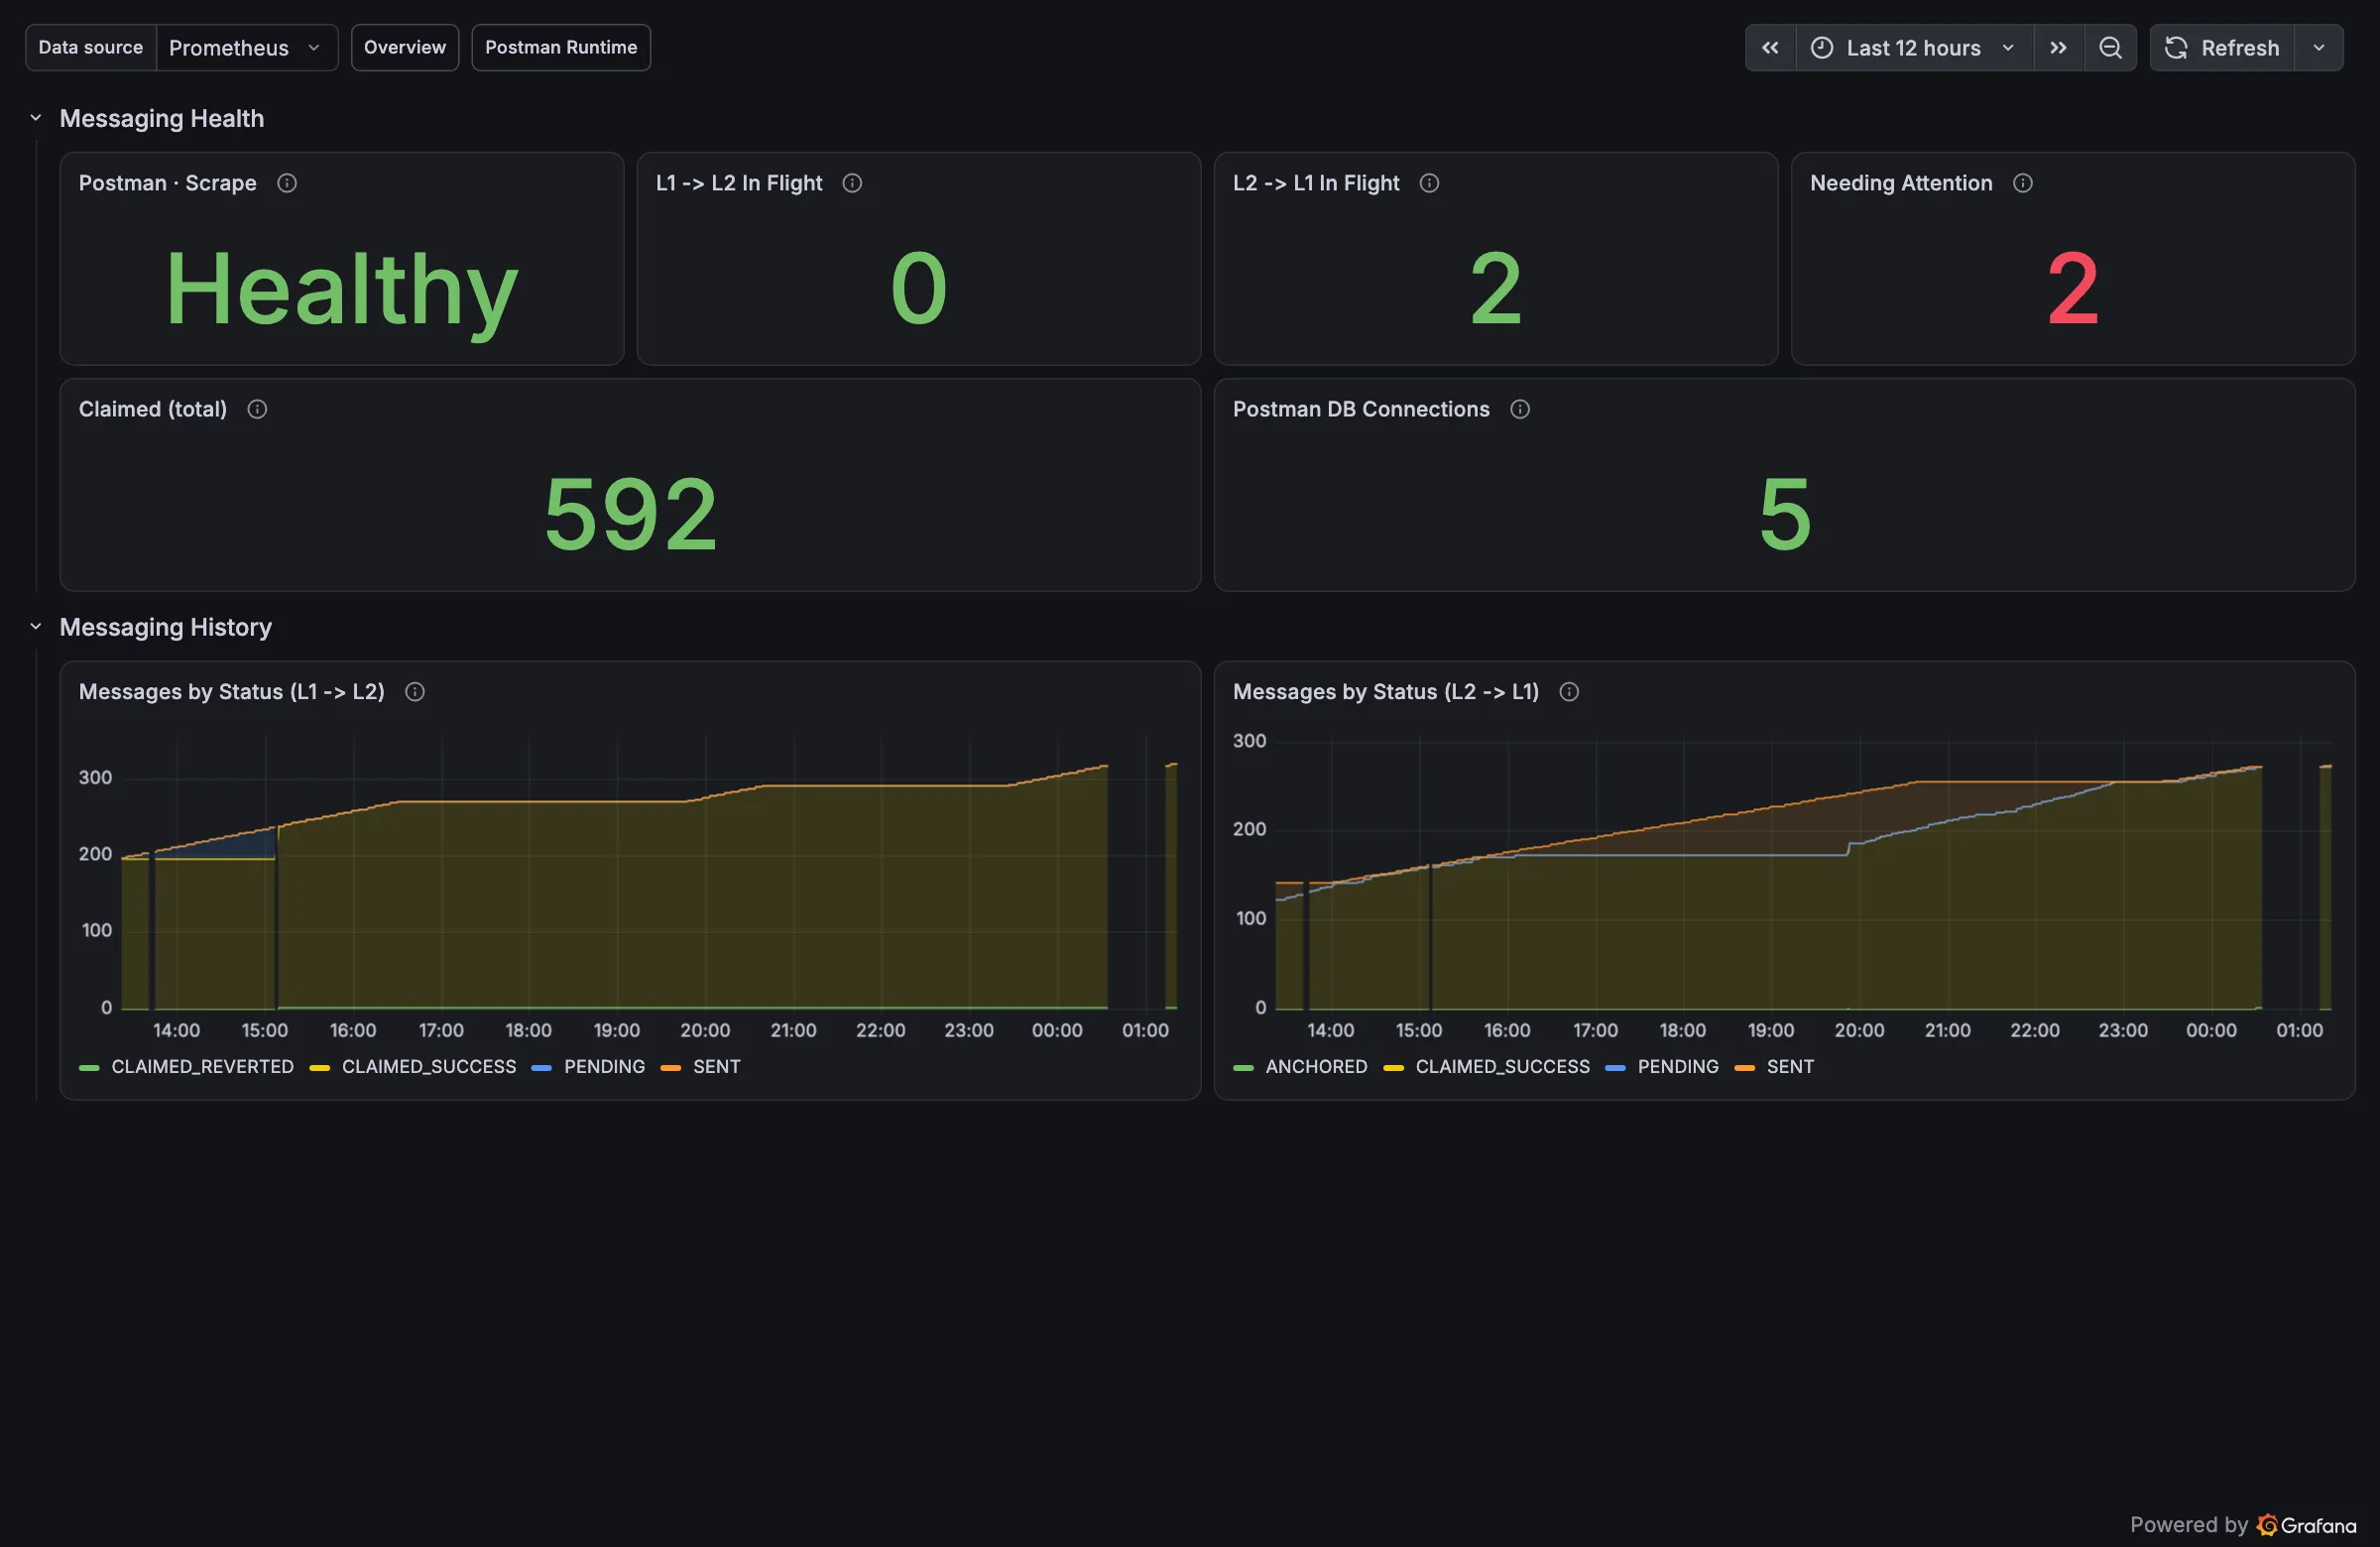Click the Postman DB Connections value 5
Image resolution: width=2380 pixels, height=1547 pixels.
click(1785, 515)
